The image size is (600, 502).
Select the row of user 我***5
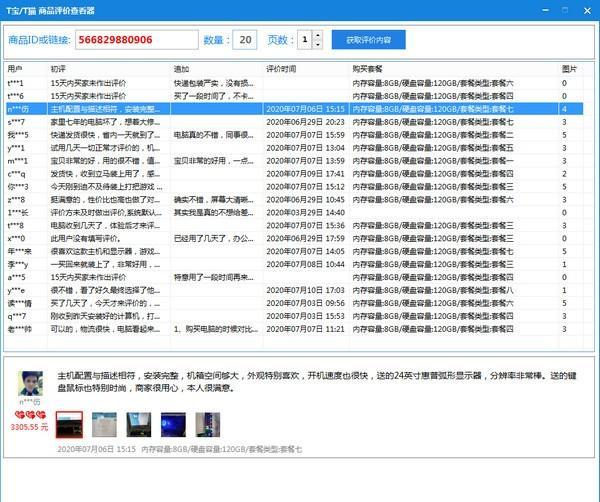click(294, 135)
